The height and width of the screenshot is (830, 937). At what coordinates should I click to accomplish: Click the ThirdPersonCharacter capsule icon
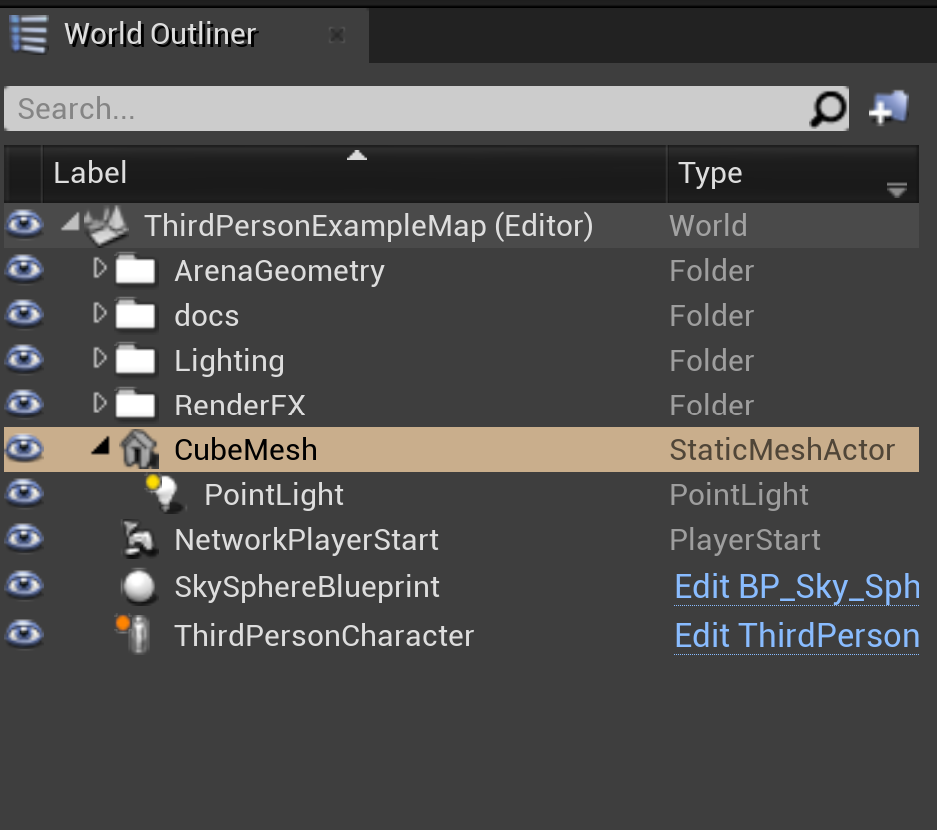click(134, 634)
